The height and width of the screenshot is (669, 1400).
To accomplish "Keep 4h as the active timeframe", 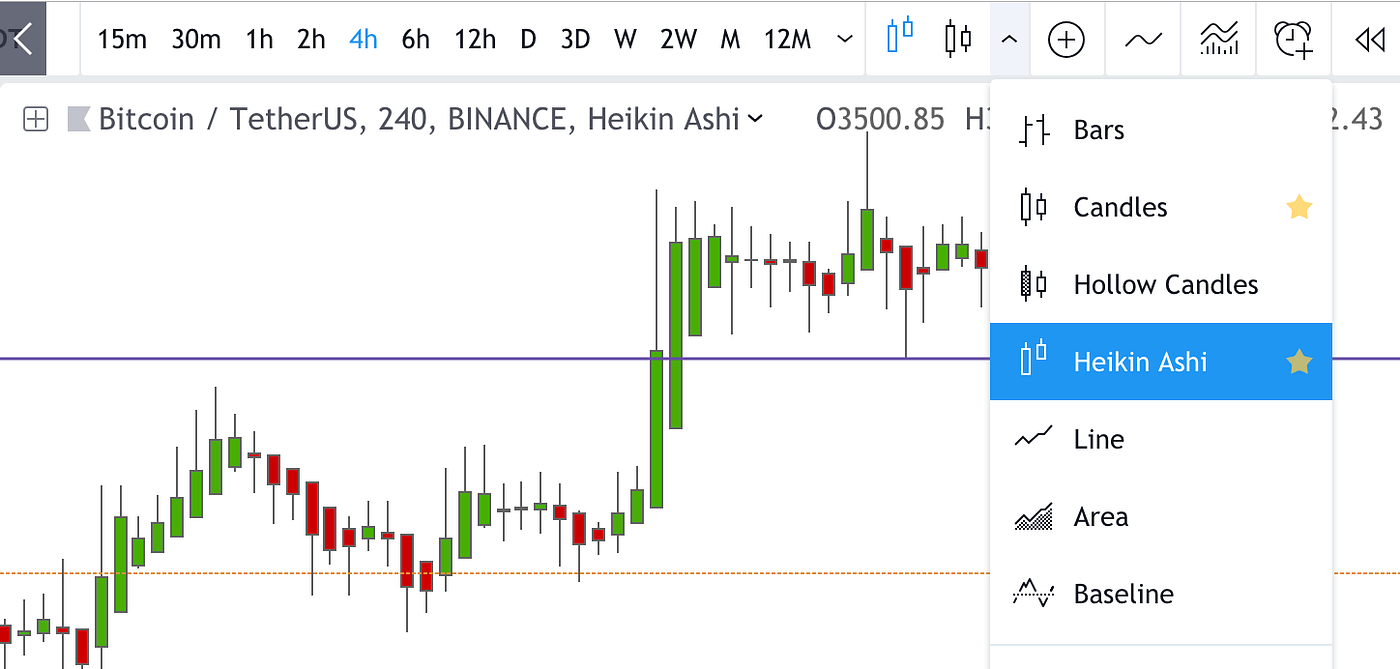I will pos(363,39).
